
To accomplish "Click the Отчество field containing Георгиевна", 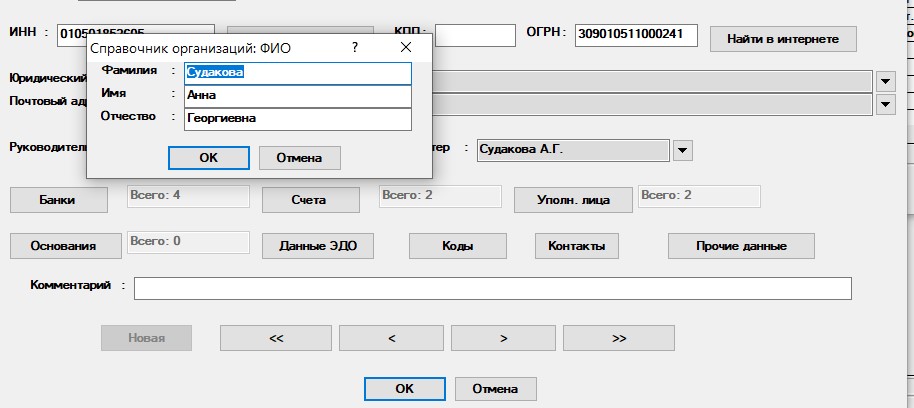I will point(298,118).
